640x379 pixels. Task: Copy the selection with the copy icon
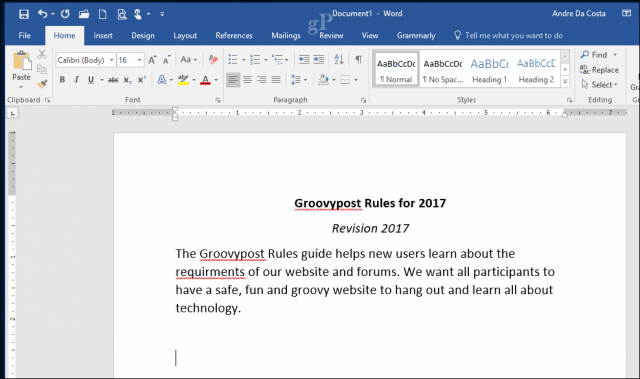pos(42,69)
